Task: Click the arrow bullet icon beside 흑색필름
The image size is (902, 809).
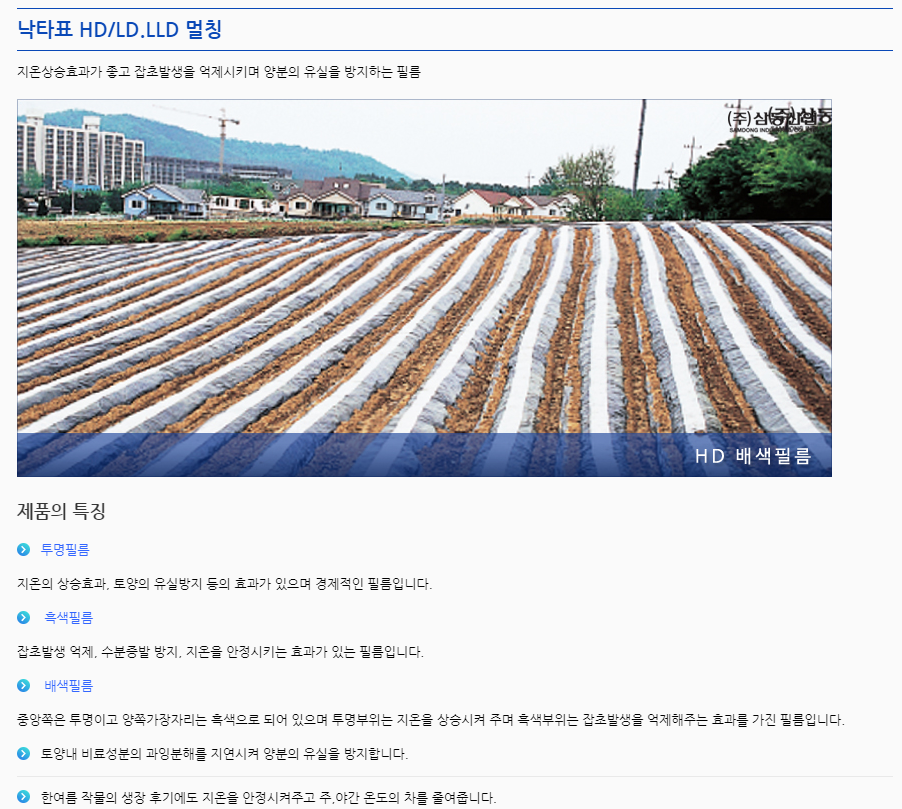Action: [x=24, y=617]
